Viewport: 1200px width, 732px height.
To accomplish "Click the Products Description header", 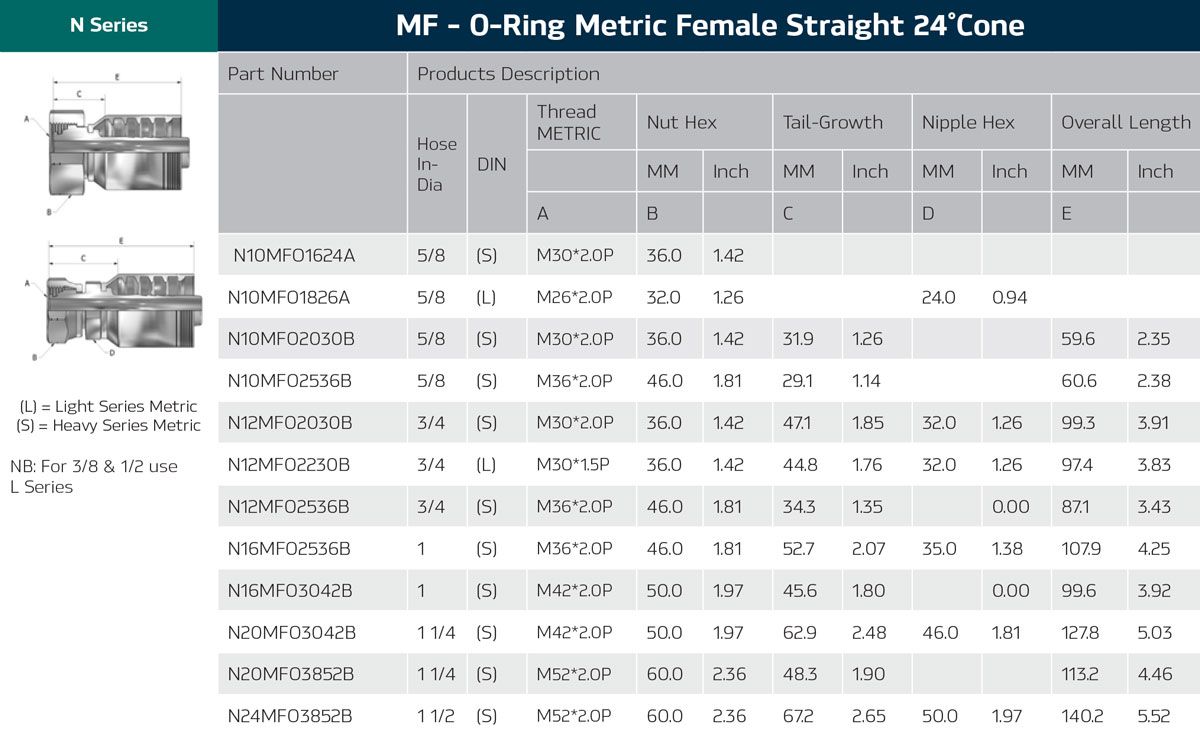I will coord(508,74).
